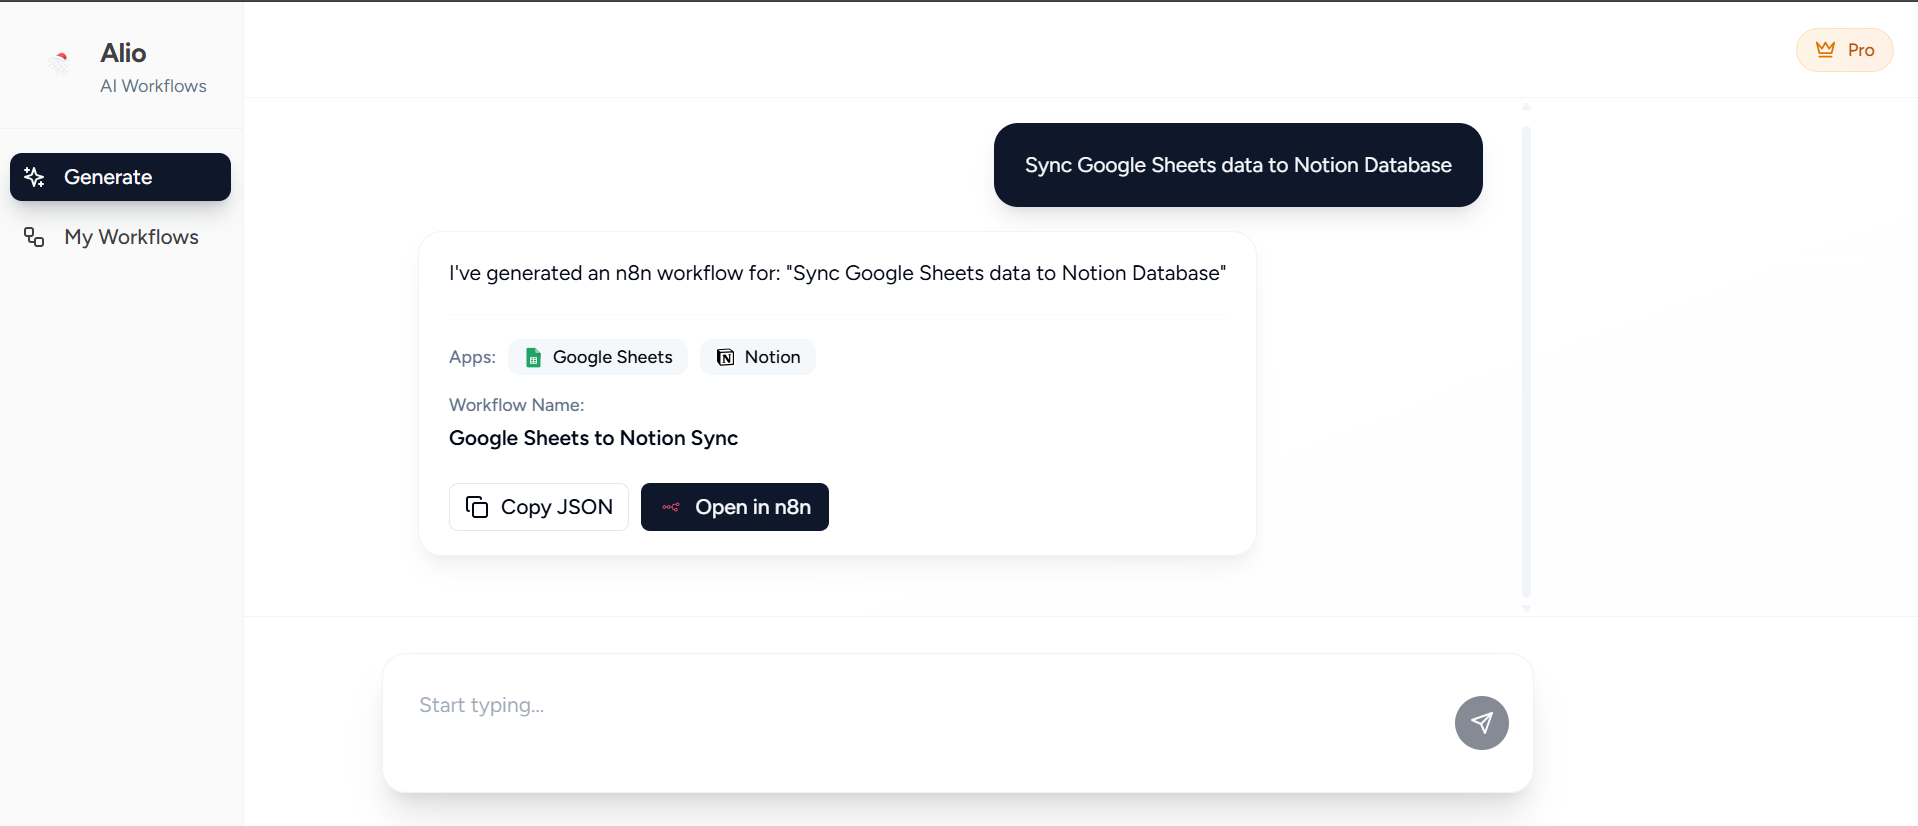Click the send message paper-plane button

point(1482,723)
